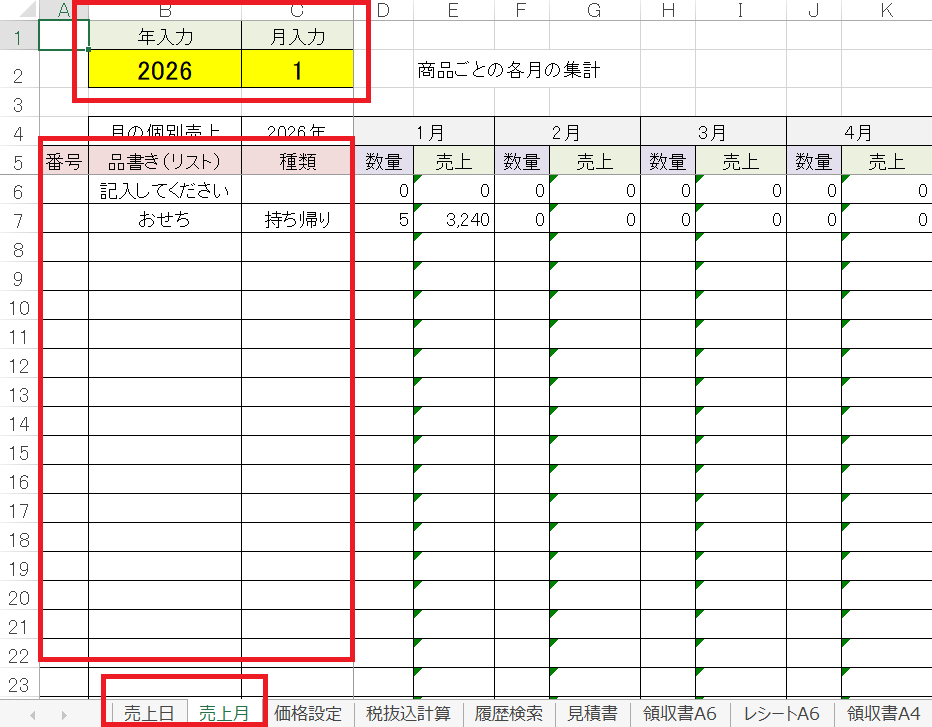This screenshot has width=932, height=727.
Task: Open the 履歴検索 sheet tab
Action: coord(509,714)
